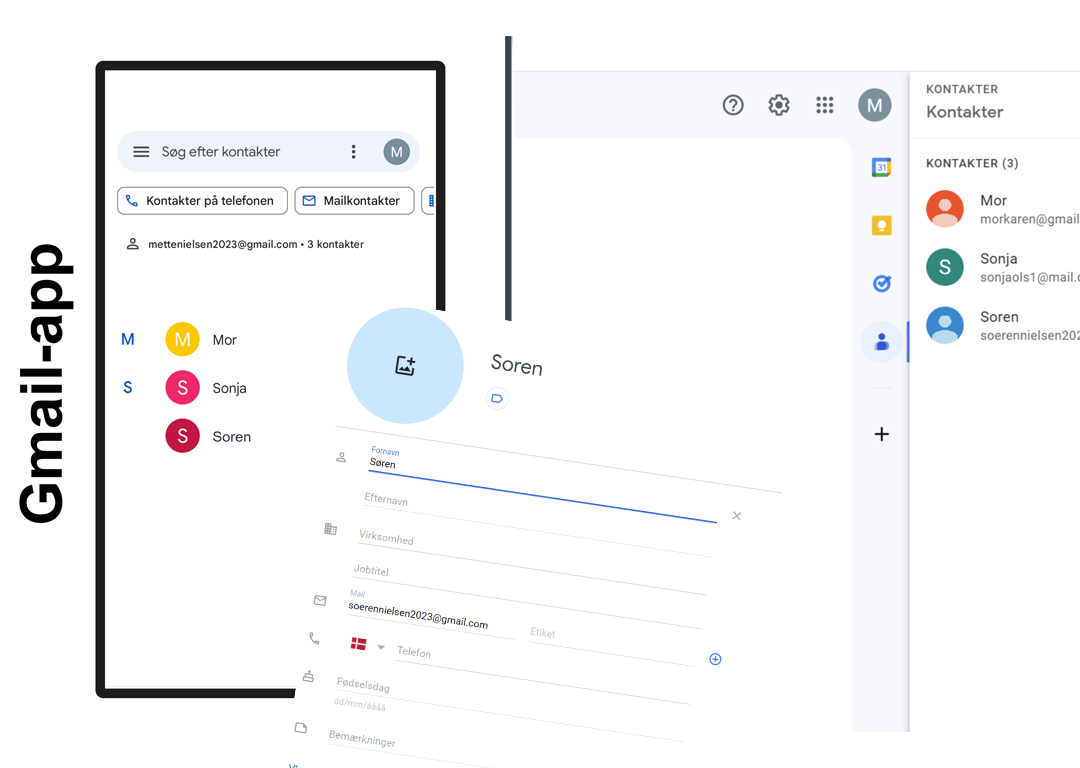The image size is (1080, 768).
Task: Click the large M account avatar in Gmail header
Action: (x=875, y=105)
